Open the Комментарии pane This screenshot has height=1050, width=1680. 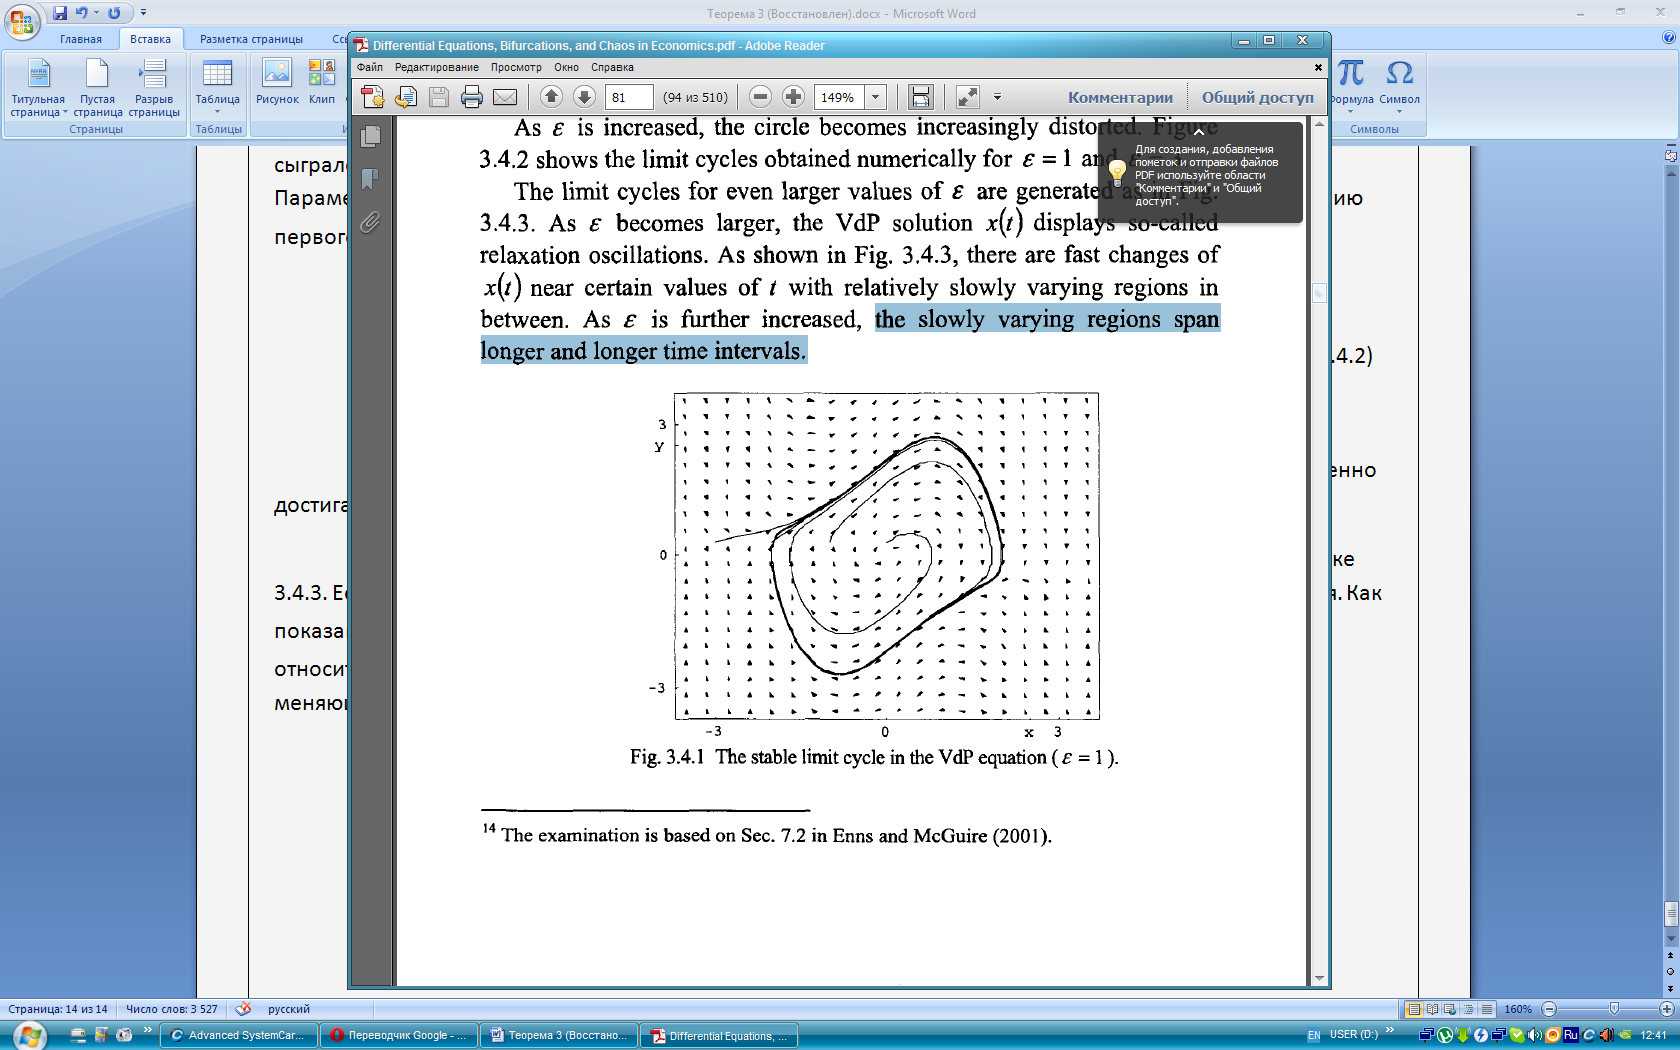(1119, 97)
